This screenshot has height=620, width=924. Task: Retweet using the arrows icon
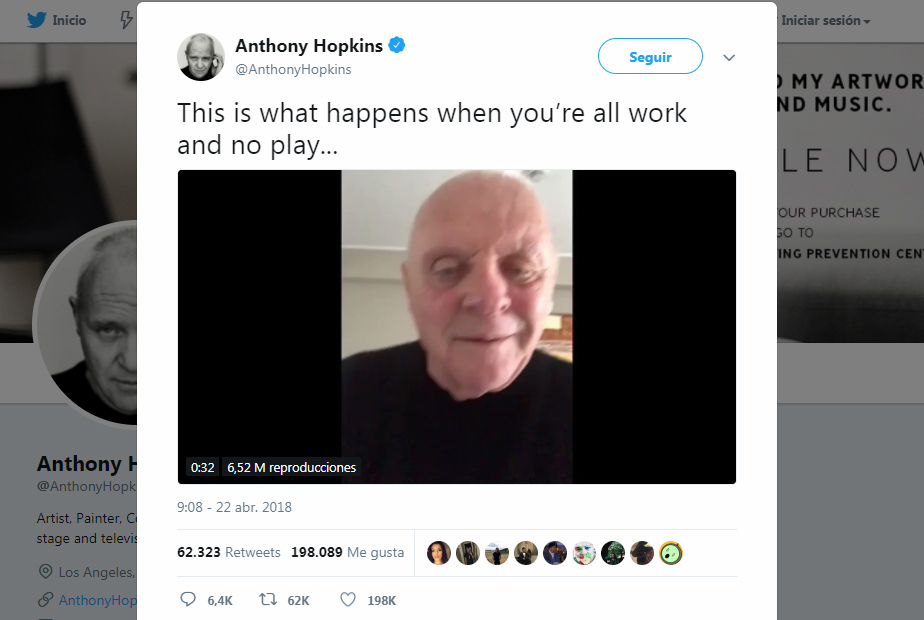pos(268,599)
